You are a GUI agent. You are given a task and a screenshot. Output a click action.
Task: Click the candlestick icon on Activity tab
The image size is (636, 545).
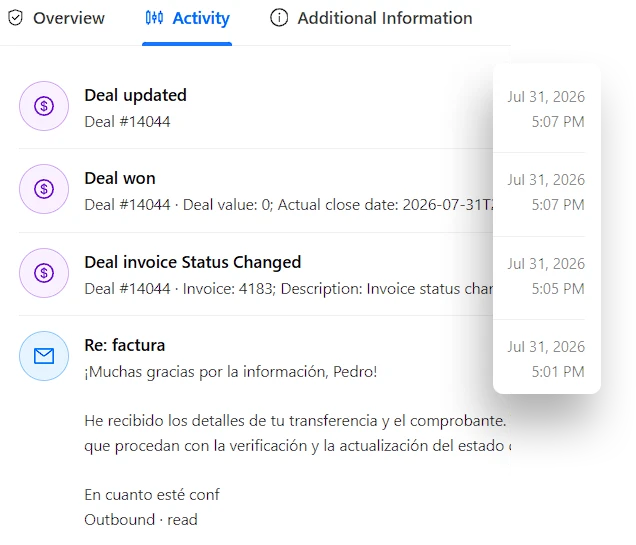(x=155, y=18)
